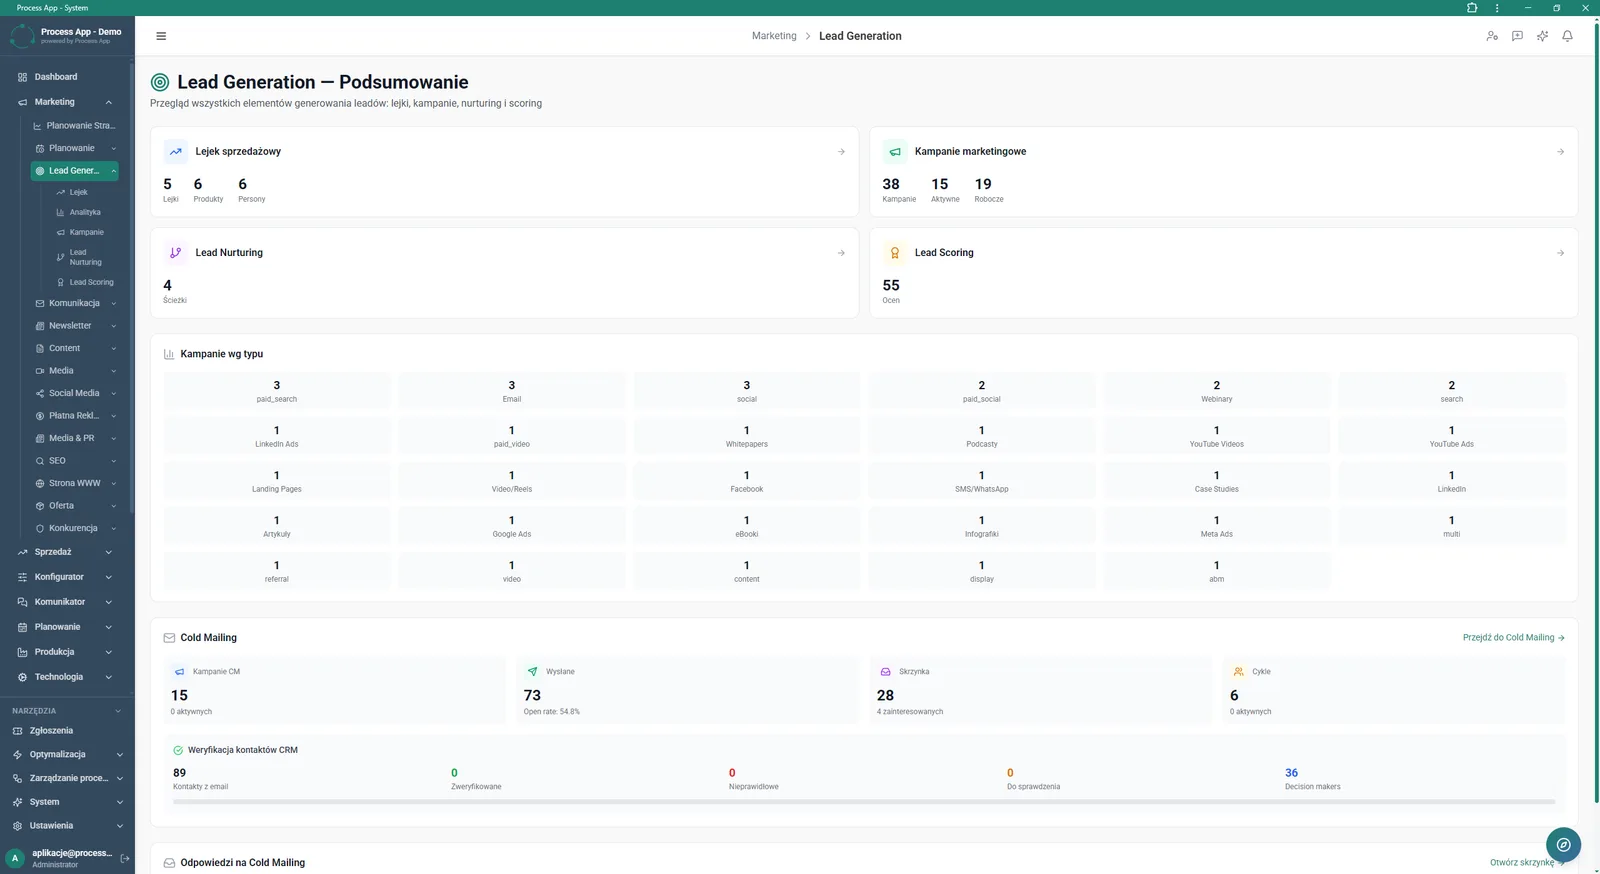Expand the Newsletter sidebar submenu
This screenshot has height=874, width=1600.
113,326
